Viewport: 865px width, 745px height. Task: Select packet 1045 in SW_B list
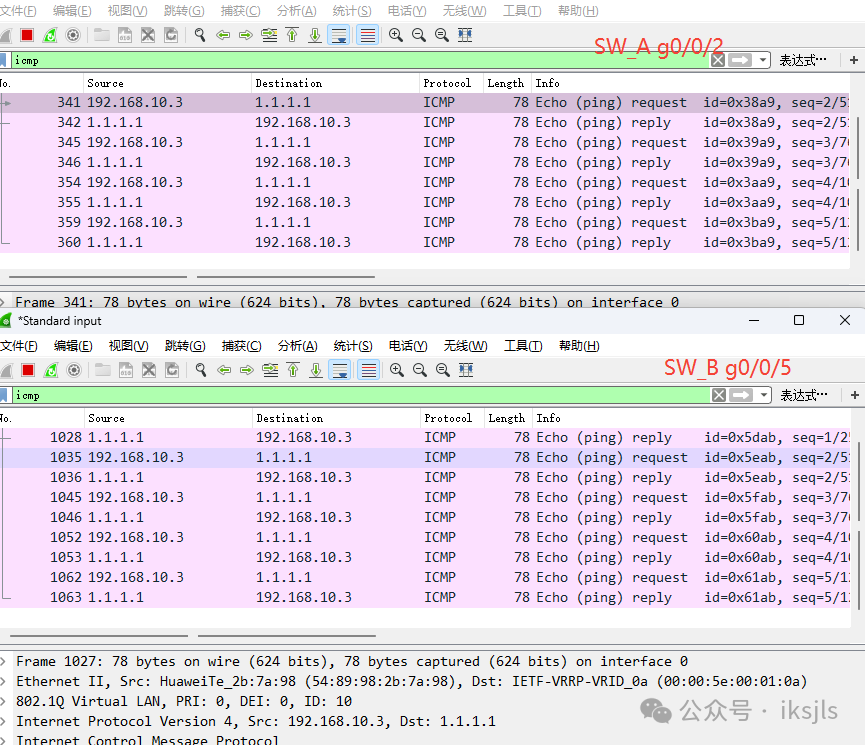(x=425, y=497)
